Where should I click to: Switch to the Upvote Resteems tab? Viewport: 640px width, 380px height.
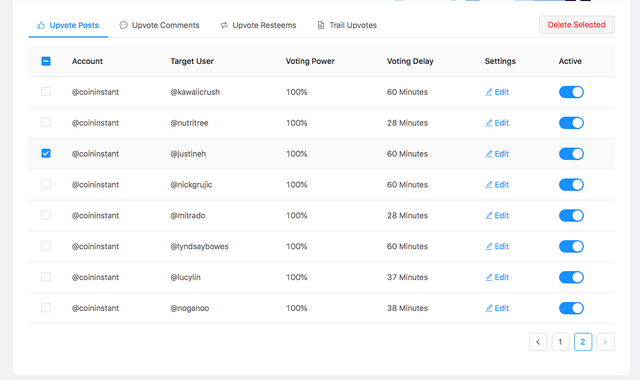pyautogui.click(x=258, y=25)
